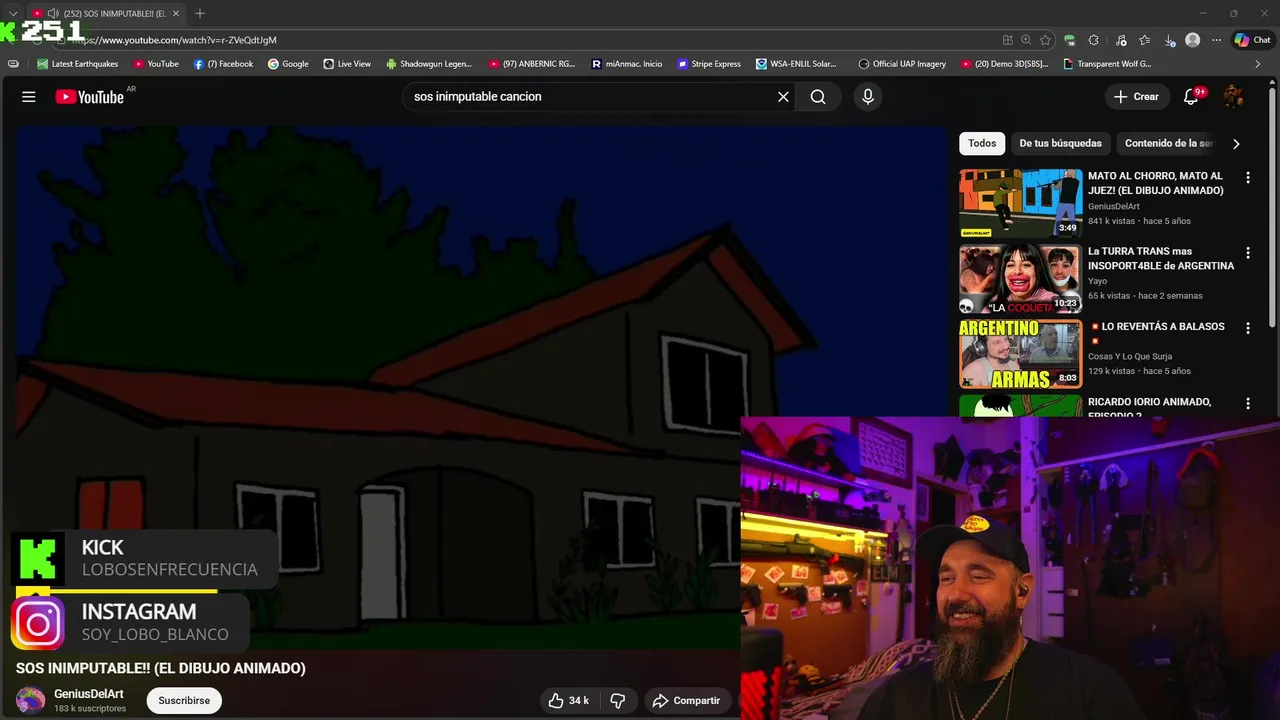Subscribe with the Suscribirse button

click(184, 700)
